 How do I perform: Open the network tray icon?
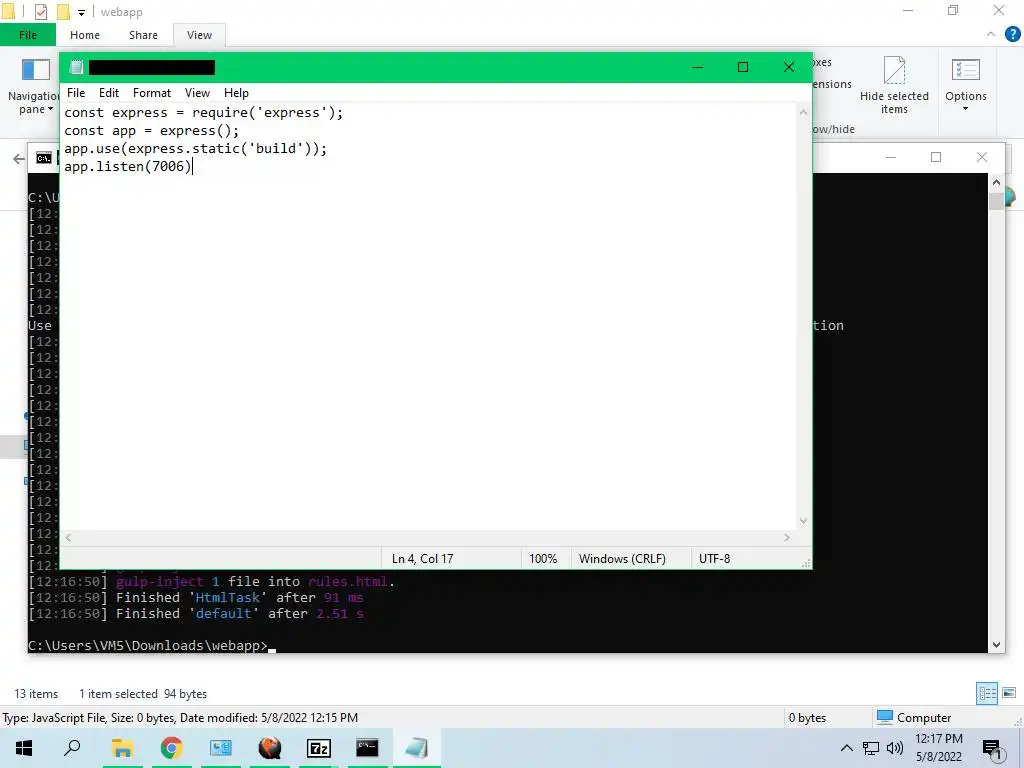pos(871,748)
